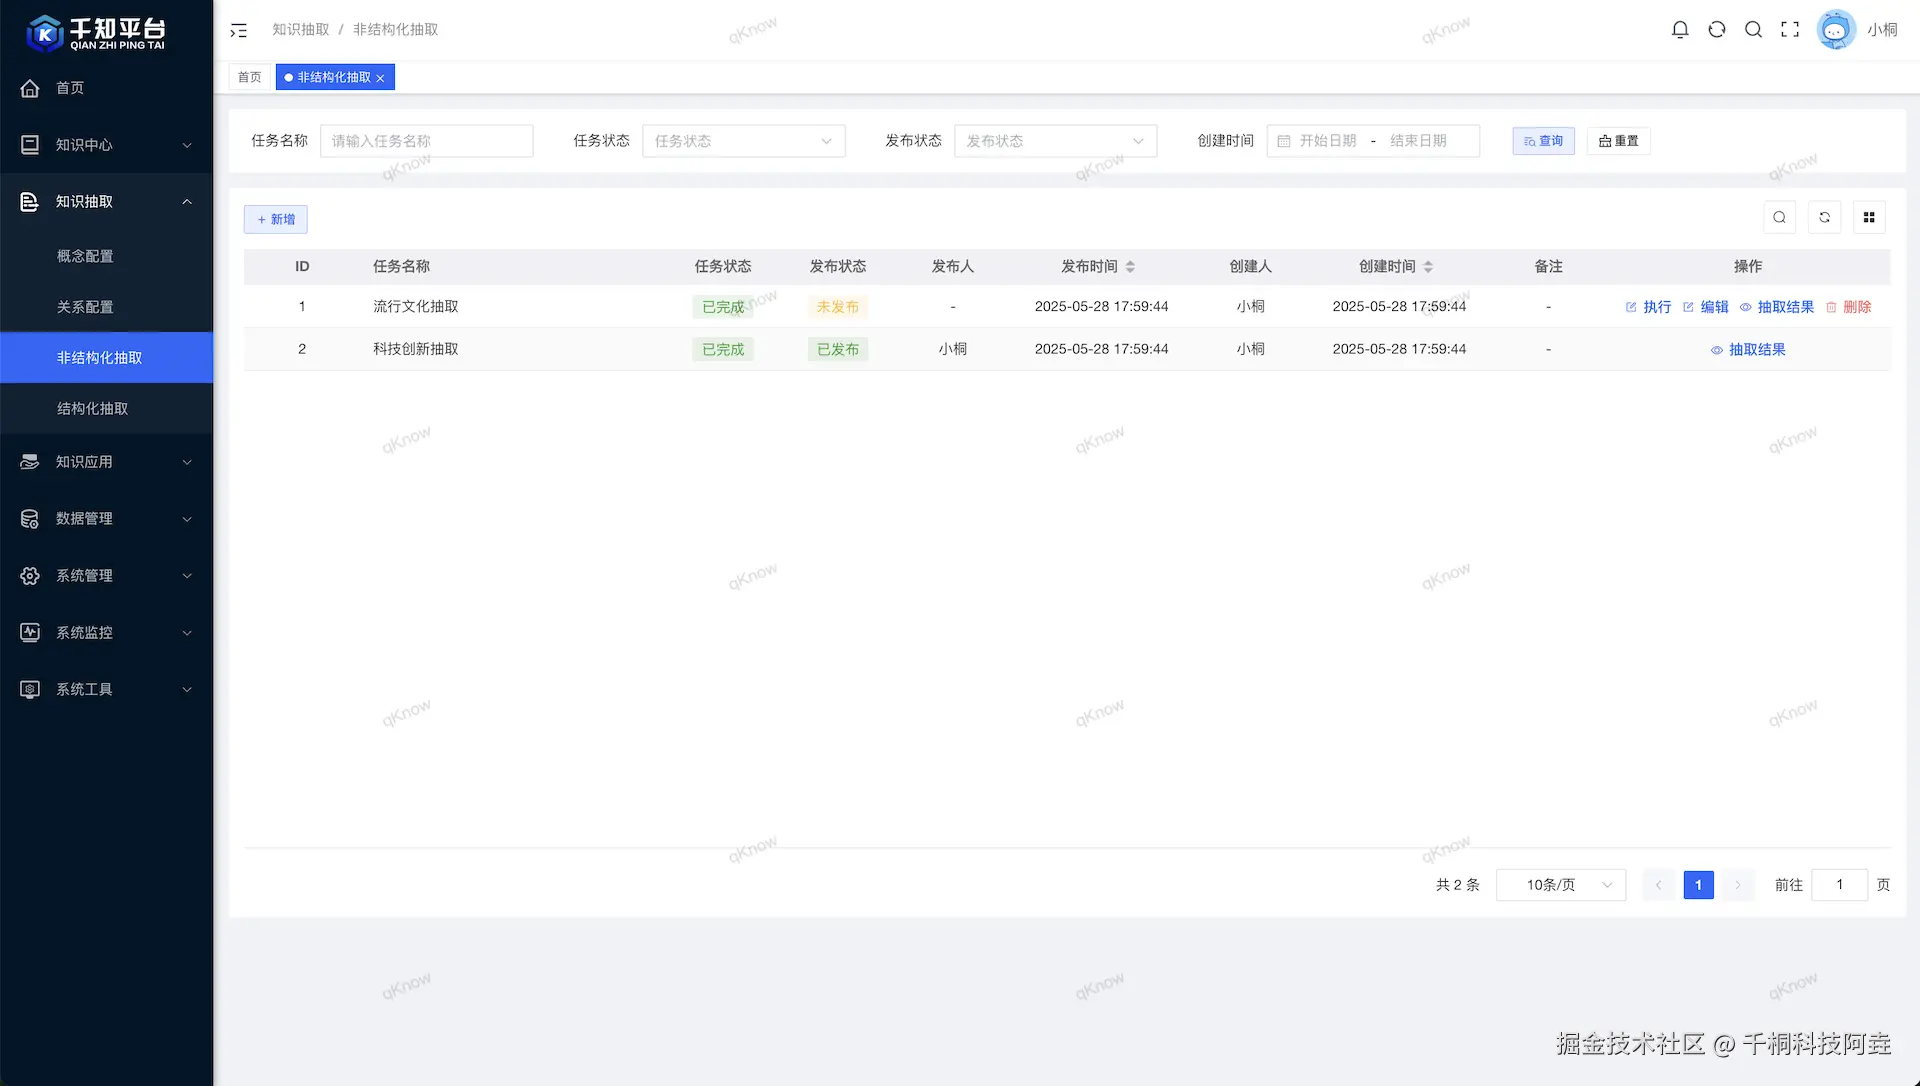Select 结构化抽取 in the sidebar
Viewport: 1920px width, 1086px height.
(92, 409)
